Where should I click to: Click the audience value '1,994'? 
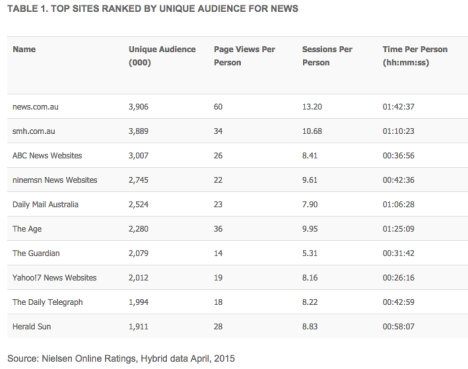point(138,302)
